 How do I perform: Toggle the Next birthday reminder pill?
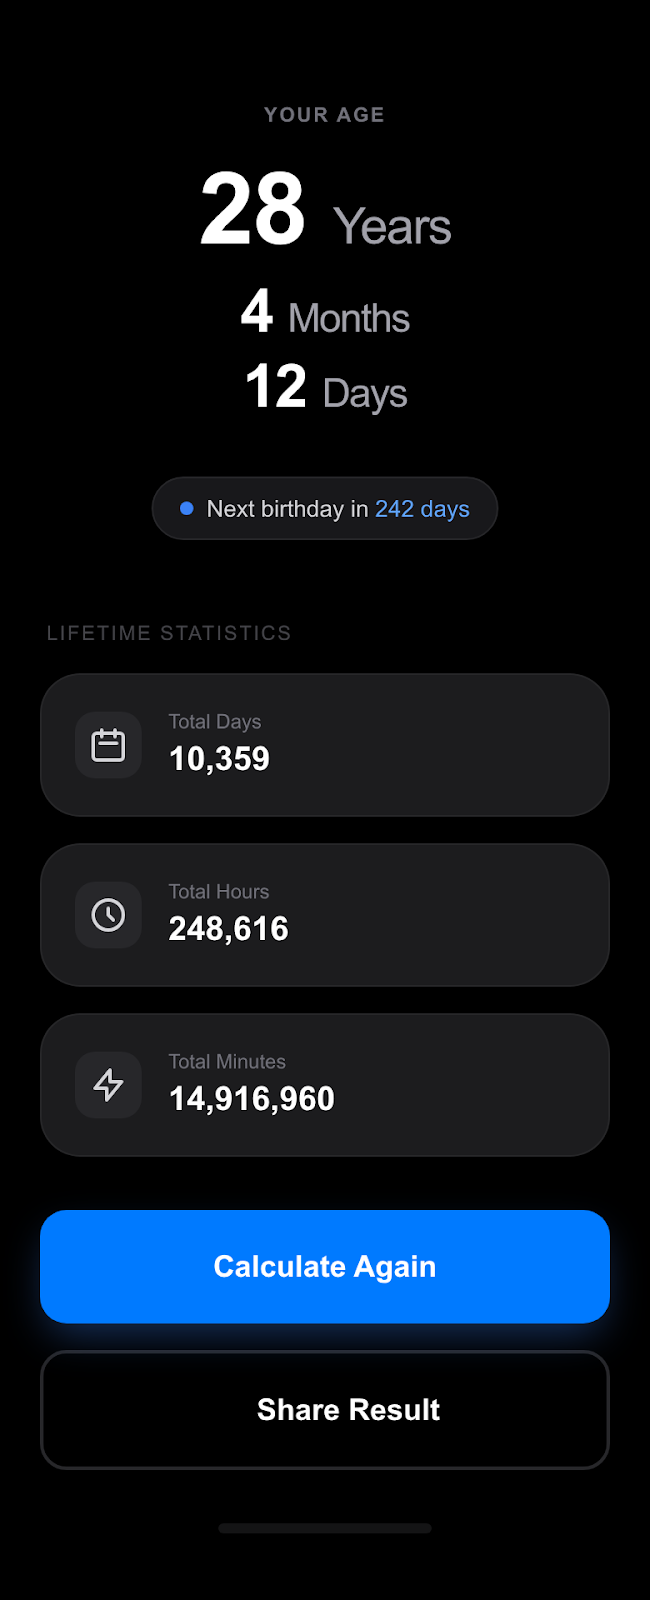pyautogui.click(x=325, y=508)
